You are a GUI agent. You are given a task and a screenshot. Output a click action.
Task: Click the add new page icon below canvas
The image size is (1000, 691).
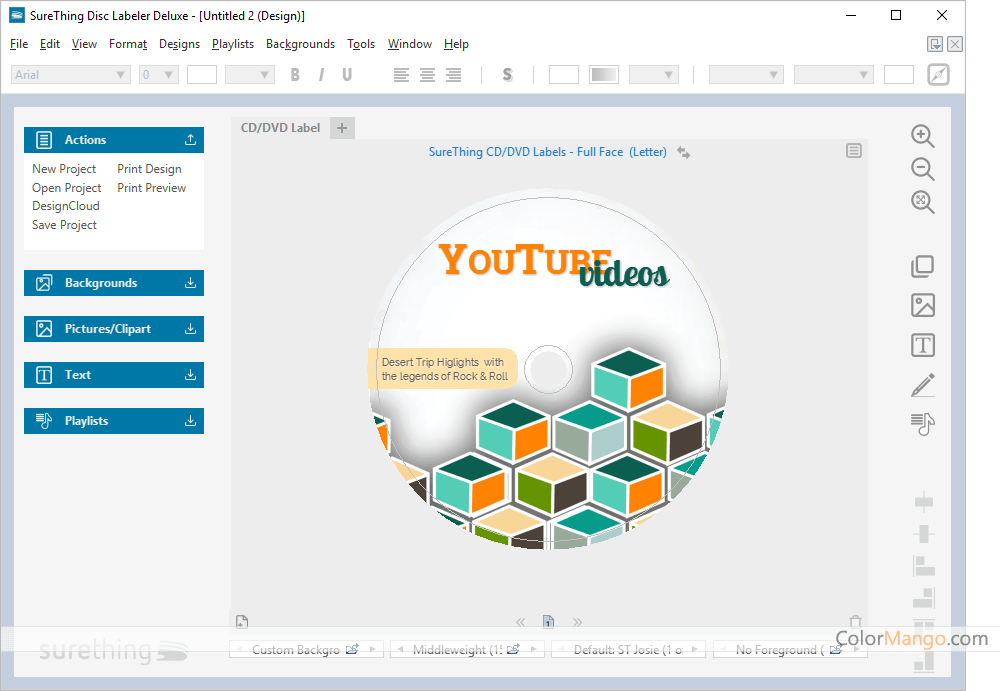(x=242, y=621)
